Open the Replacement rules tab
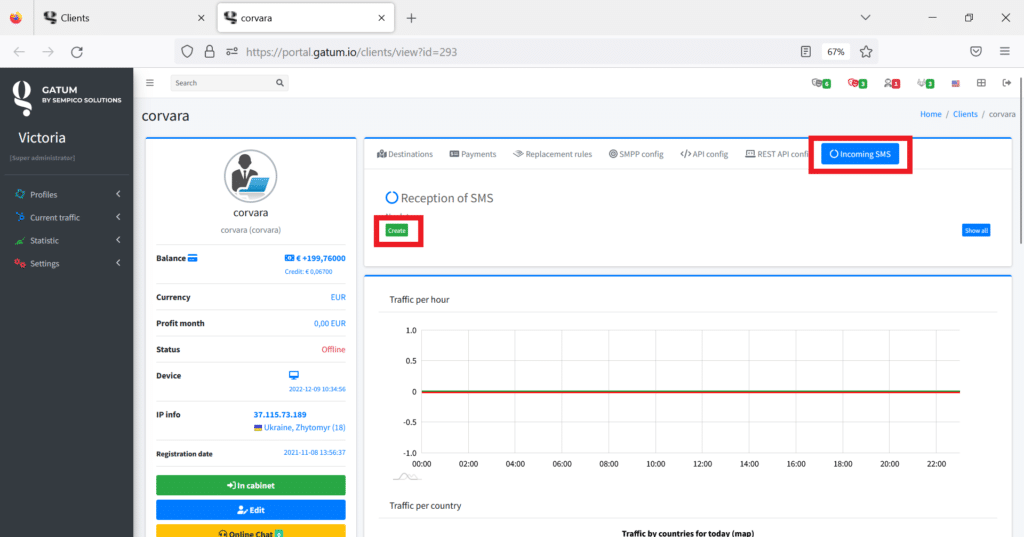 (x=552, y=154)
